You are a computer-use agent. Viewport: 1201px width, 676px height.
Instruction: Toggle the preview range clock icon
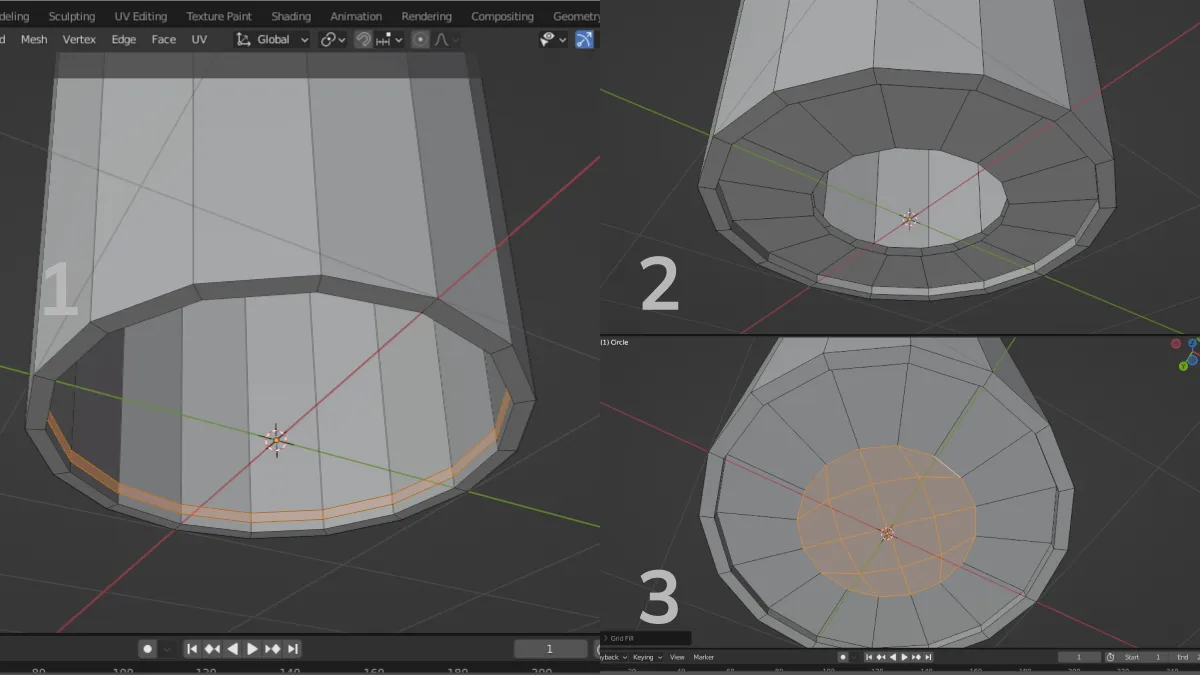pyautogui.click(x=1110, y=657)
